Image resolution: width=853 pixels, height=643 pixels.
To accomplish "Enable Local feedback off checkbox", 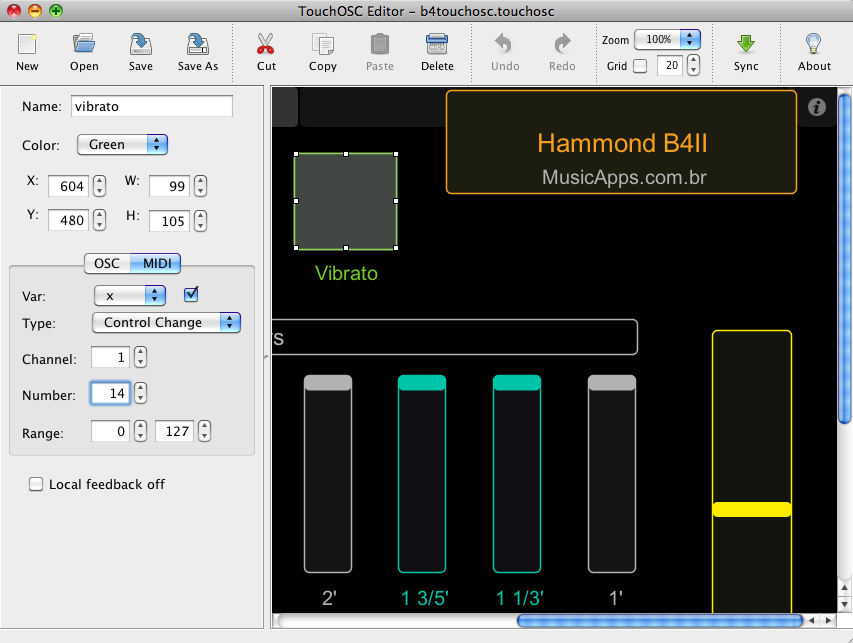I will 36,484.
